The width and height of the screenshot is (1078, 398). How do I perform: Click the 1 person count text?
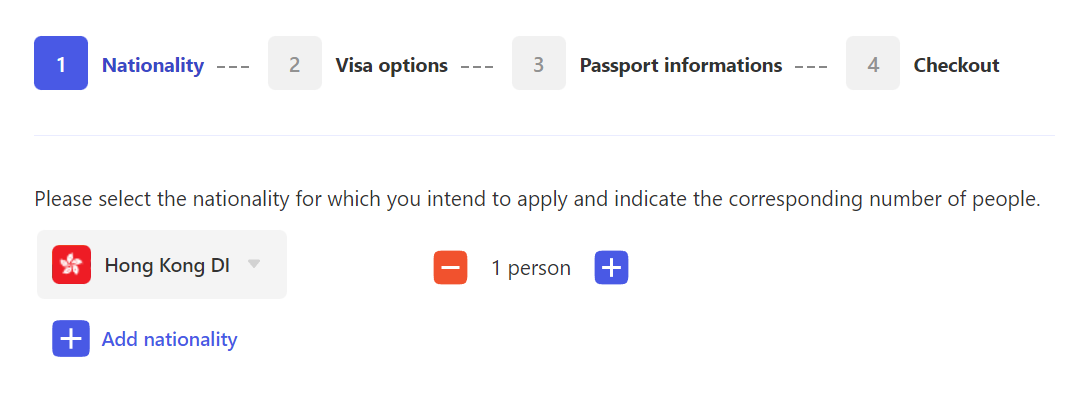tap(531, 268)
